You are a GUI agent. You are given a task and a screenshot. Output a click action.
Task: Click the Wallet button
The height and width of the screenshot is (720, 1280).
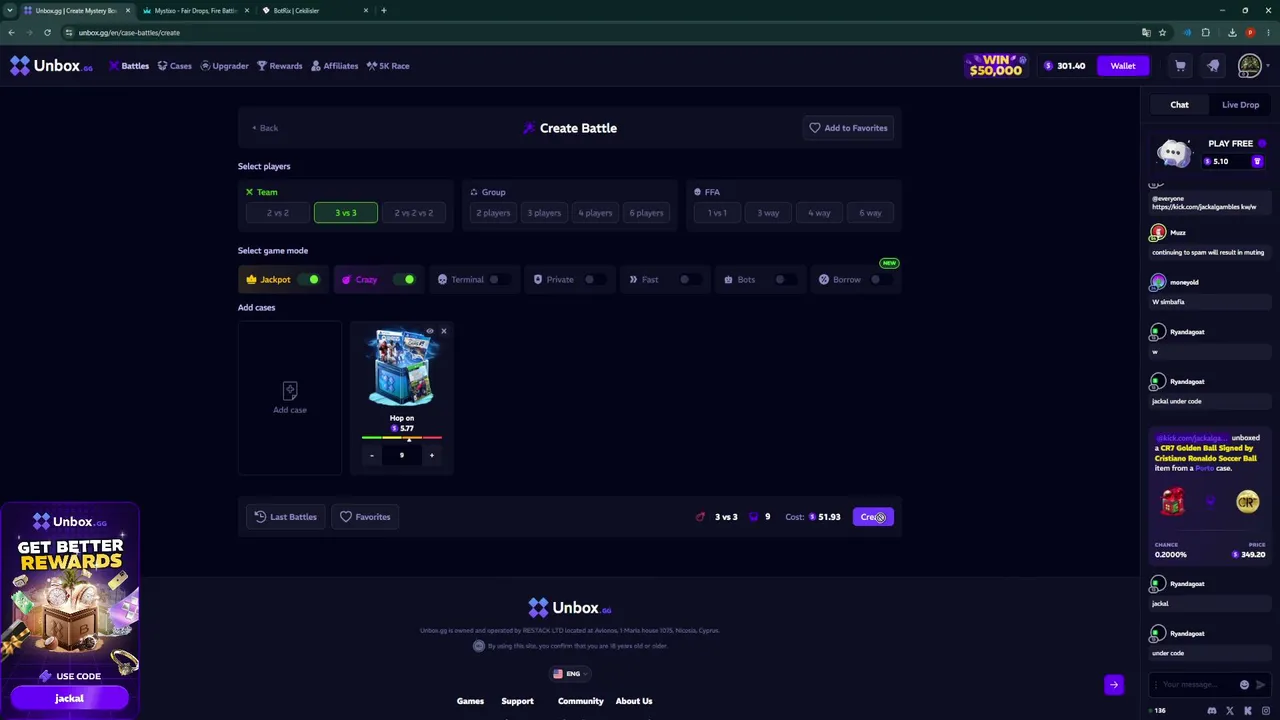(1123, 66)
